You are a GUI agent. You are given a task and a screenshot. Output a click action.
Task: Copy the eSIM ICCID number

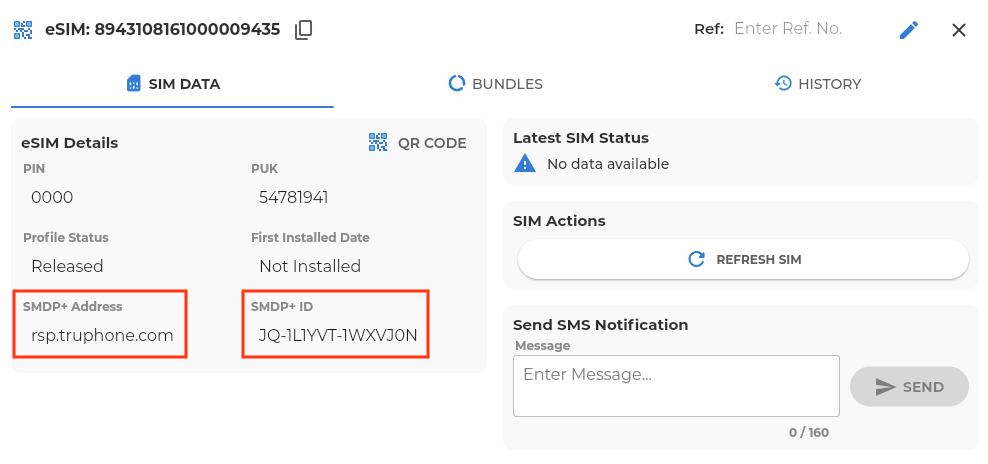(304, 30)
